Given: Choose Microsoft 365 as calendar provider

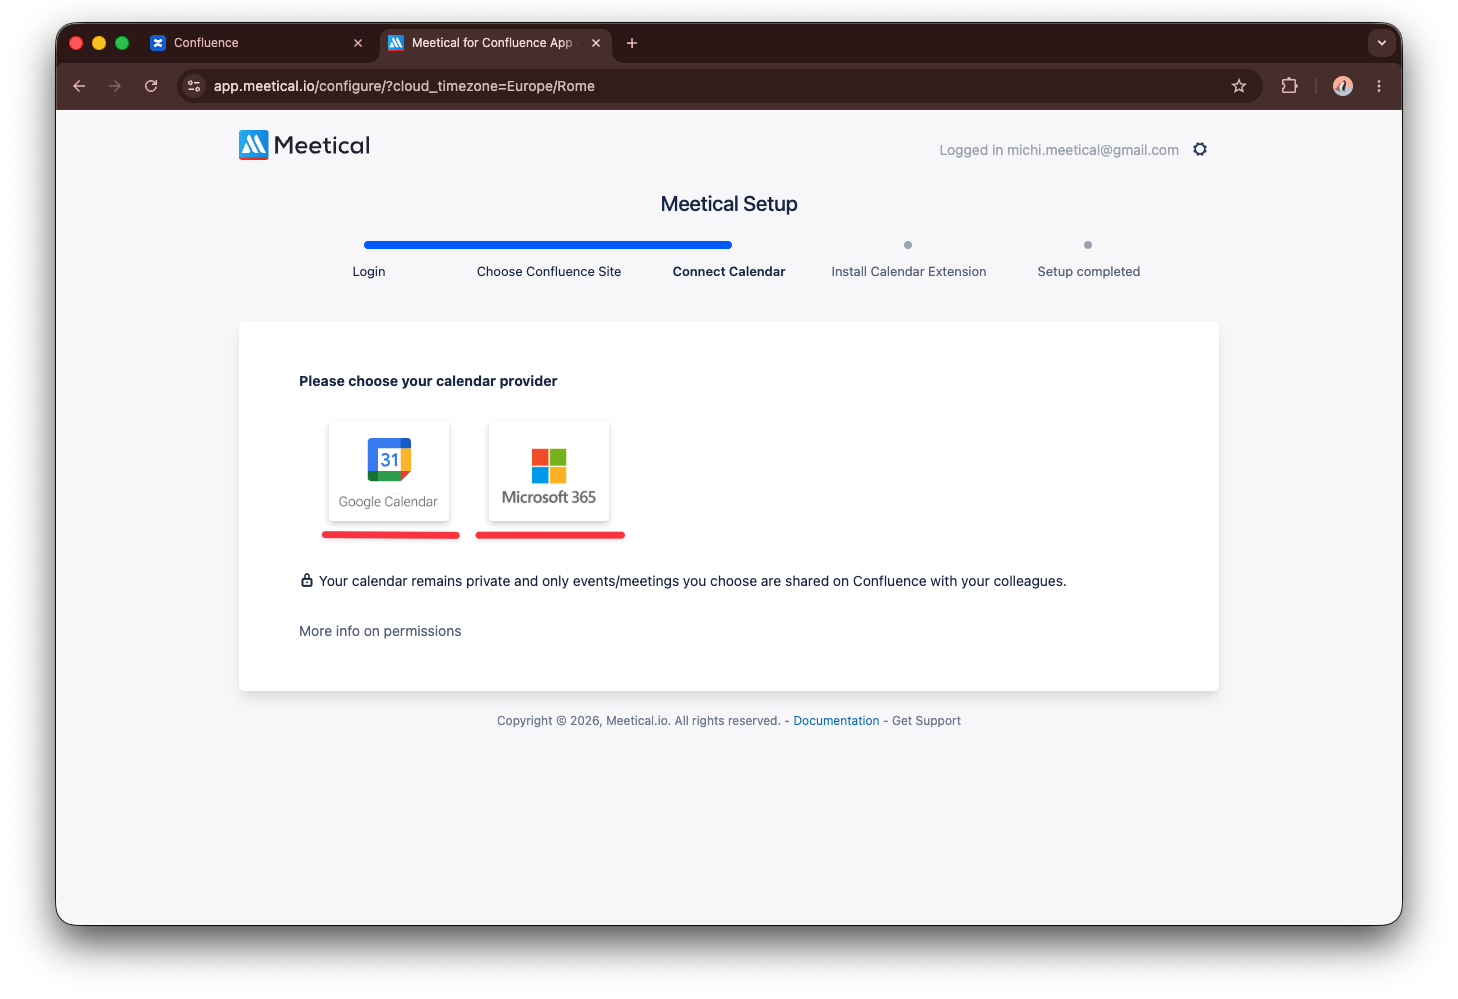Looking at the screenshot, I should coord(549,471).
